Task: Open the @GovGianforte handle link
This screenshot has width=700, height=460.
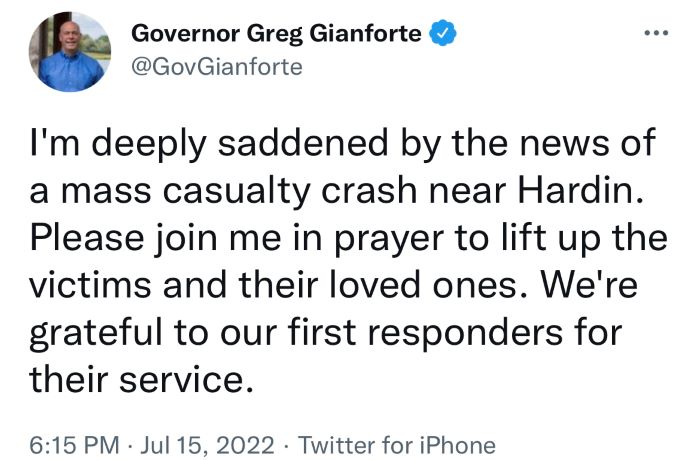Action: point(217,67)
